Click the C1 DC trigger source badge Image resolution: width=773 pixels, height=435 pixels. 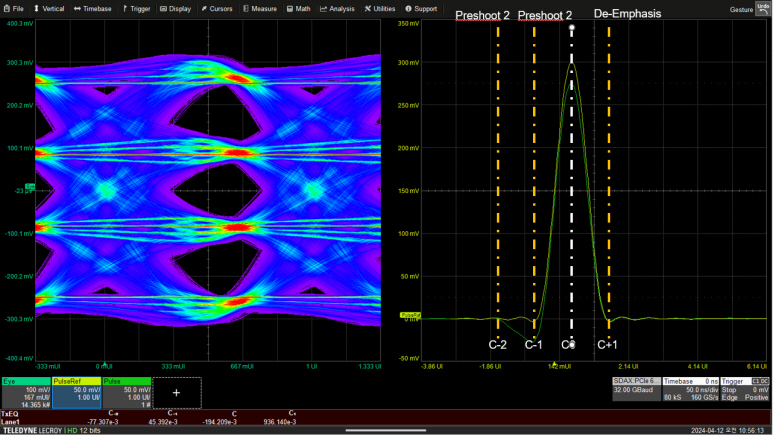[x=760, y=381]
